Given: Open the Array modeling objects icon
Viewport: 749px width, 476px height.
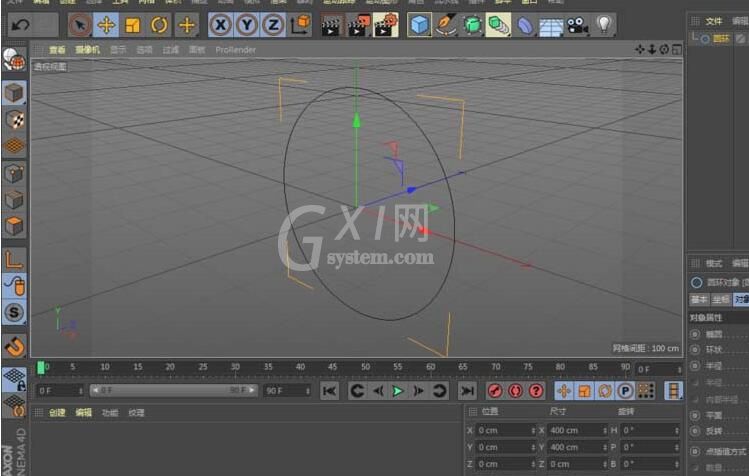Looking at the screenshot, I should [x=498, y=25].
